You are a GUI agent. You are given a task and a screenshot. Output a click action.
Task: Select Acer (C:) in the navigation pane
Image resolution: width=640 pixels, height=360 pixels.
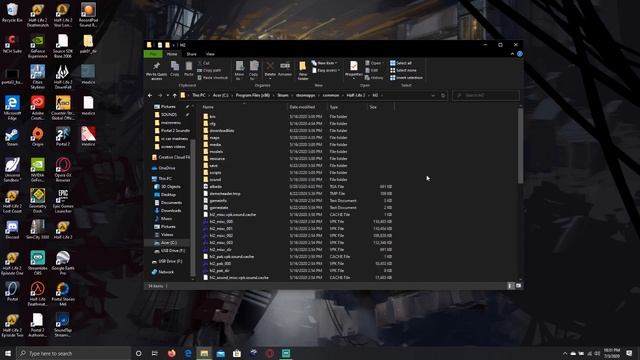[169, 242]
